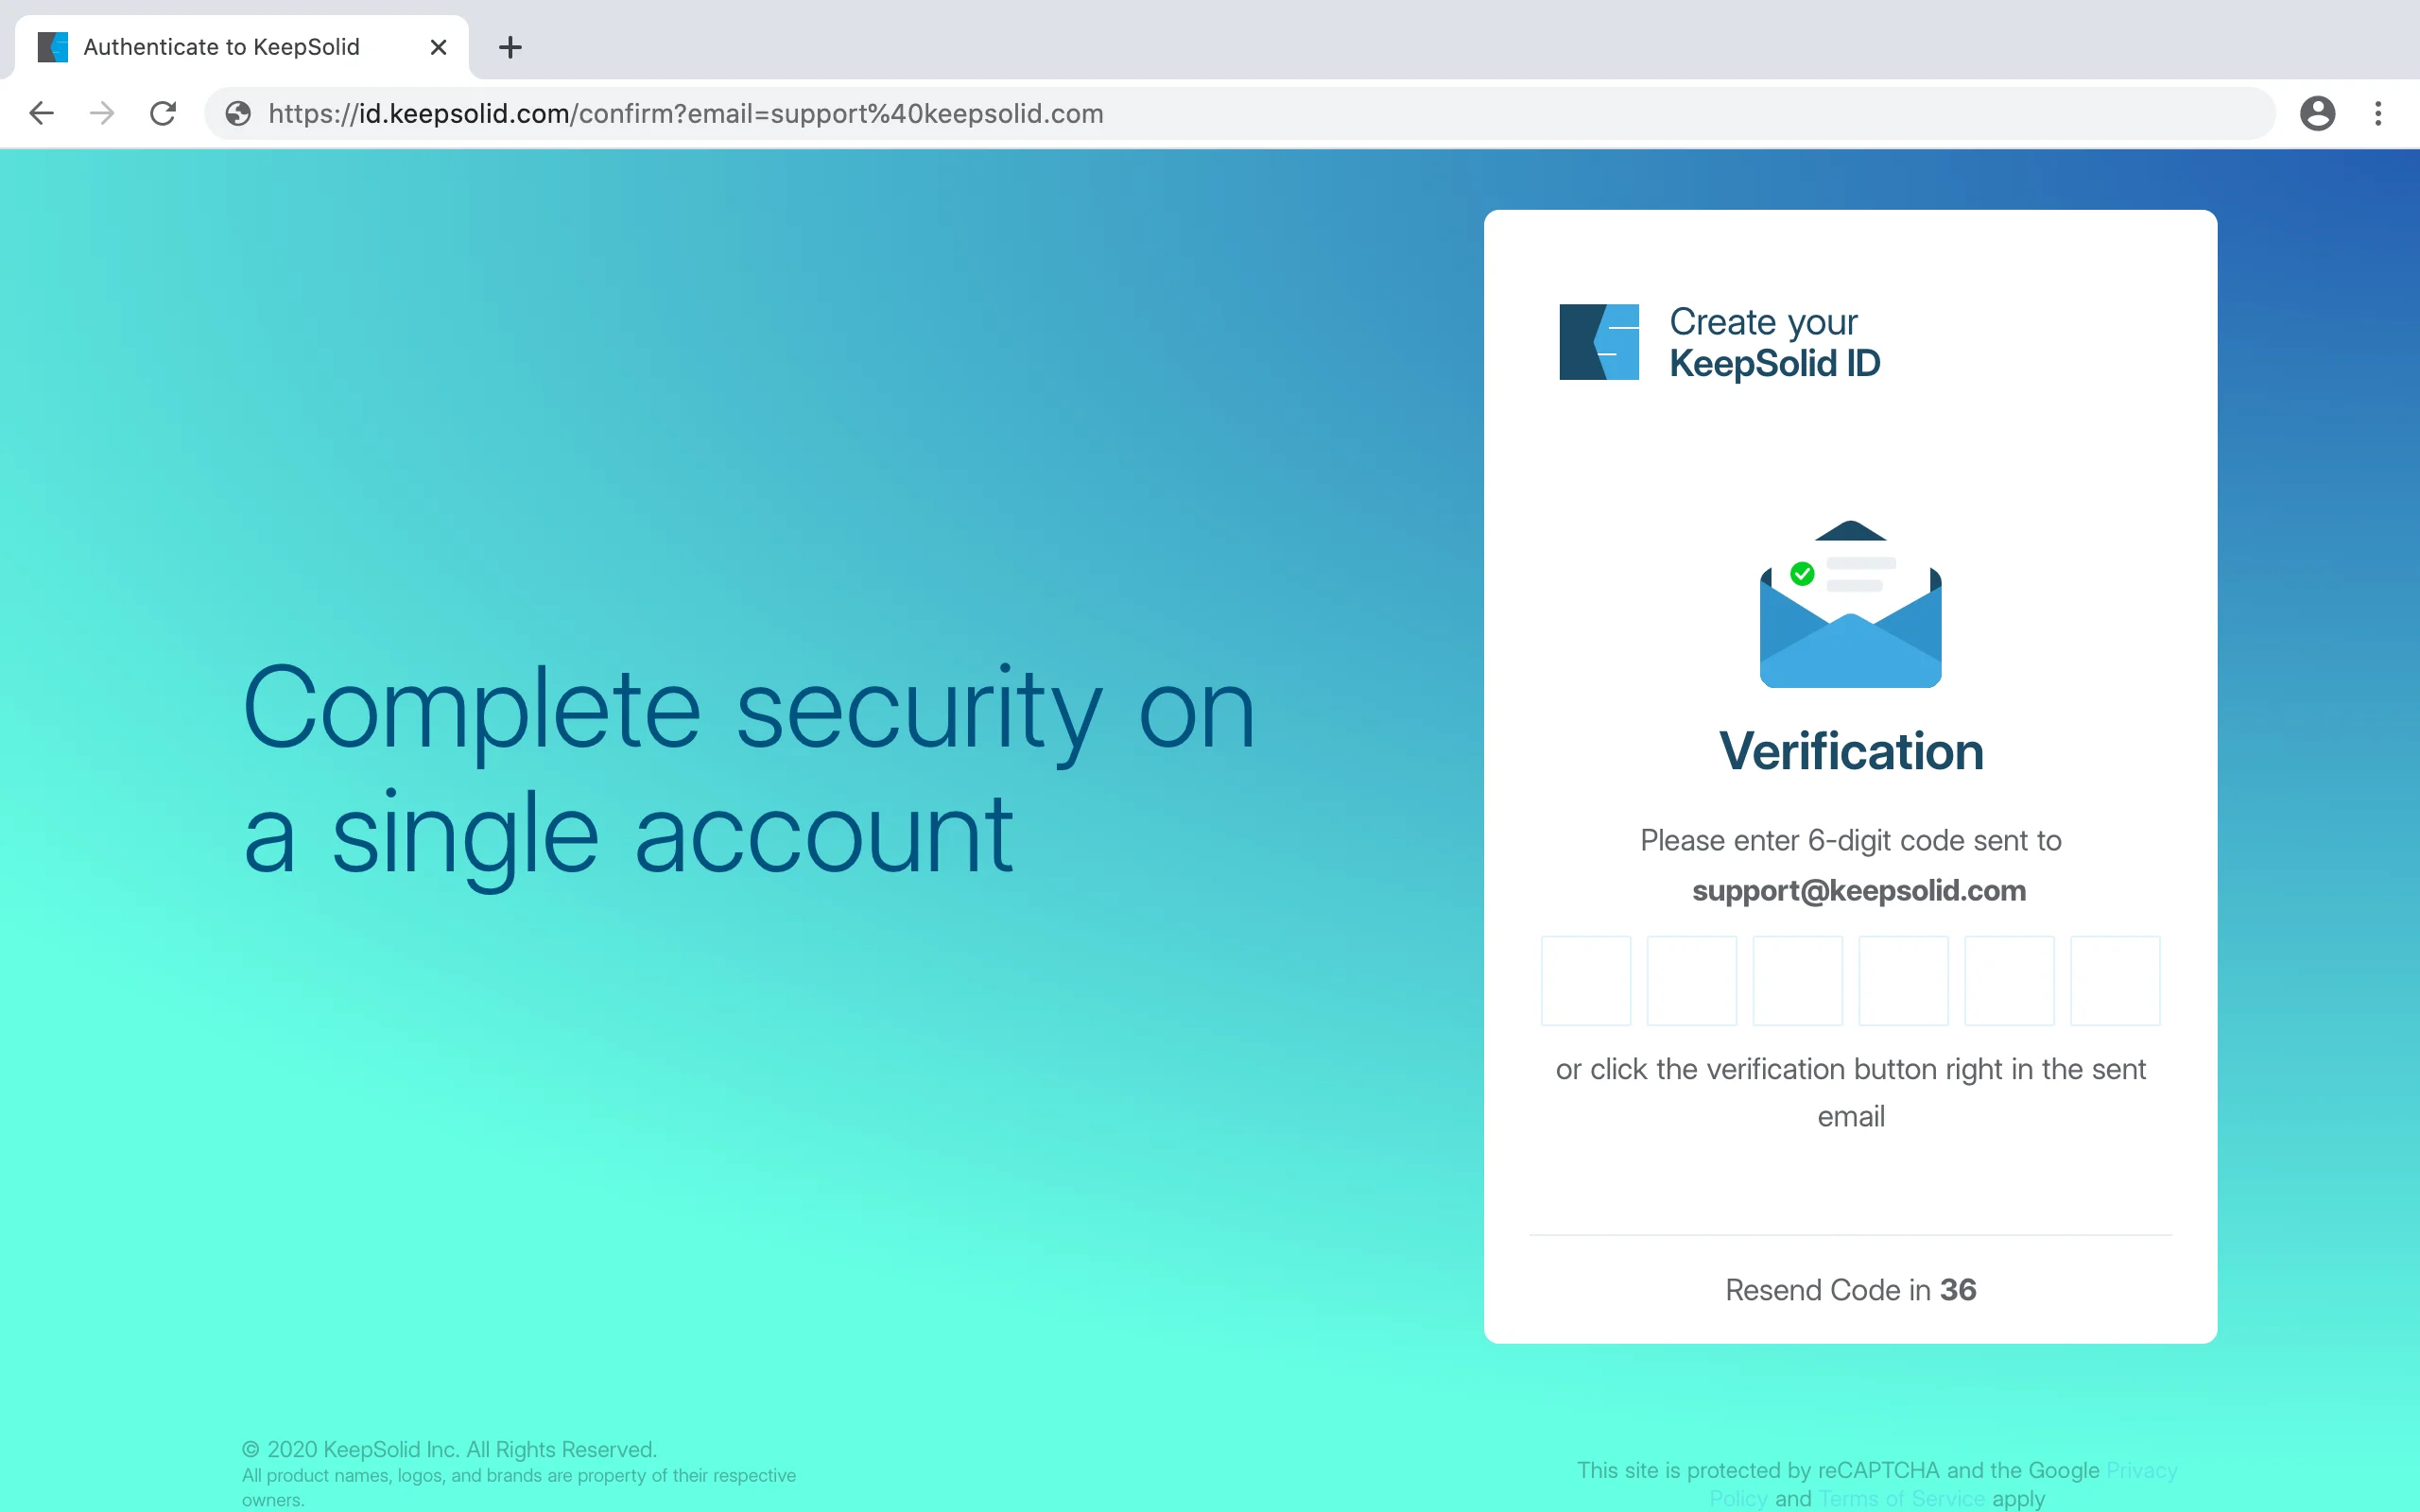Focus the fifth code digit box
2420x1512 pixels.
point(2009,980)
